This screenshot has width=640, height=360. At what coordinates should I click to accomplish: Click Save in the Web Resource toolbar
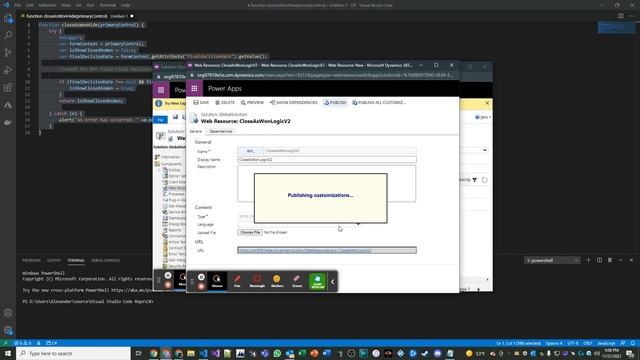pyautogui.click(x=201, y=102)
